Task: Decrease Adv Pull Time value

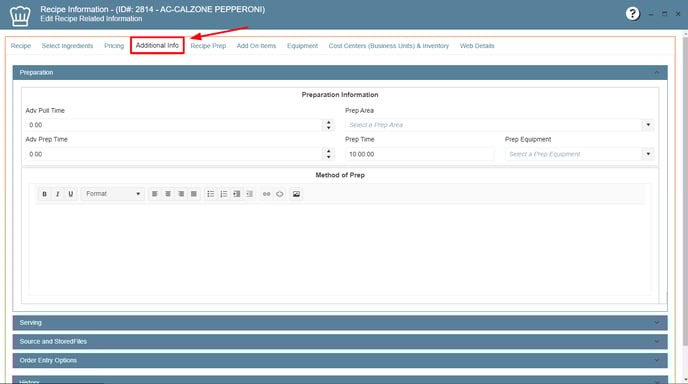Action: [329, 128]
